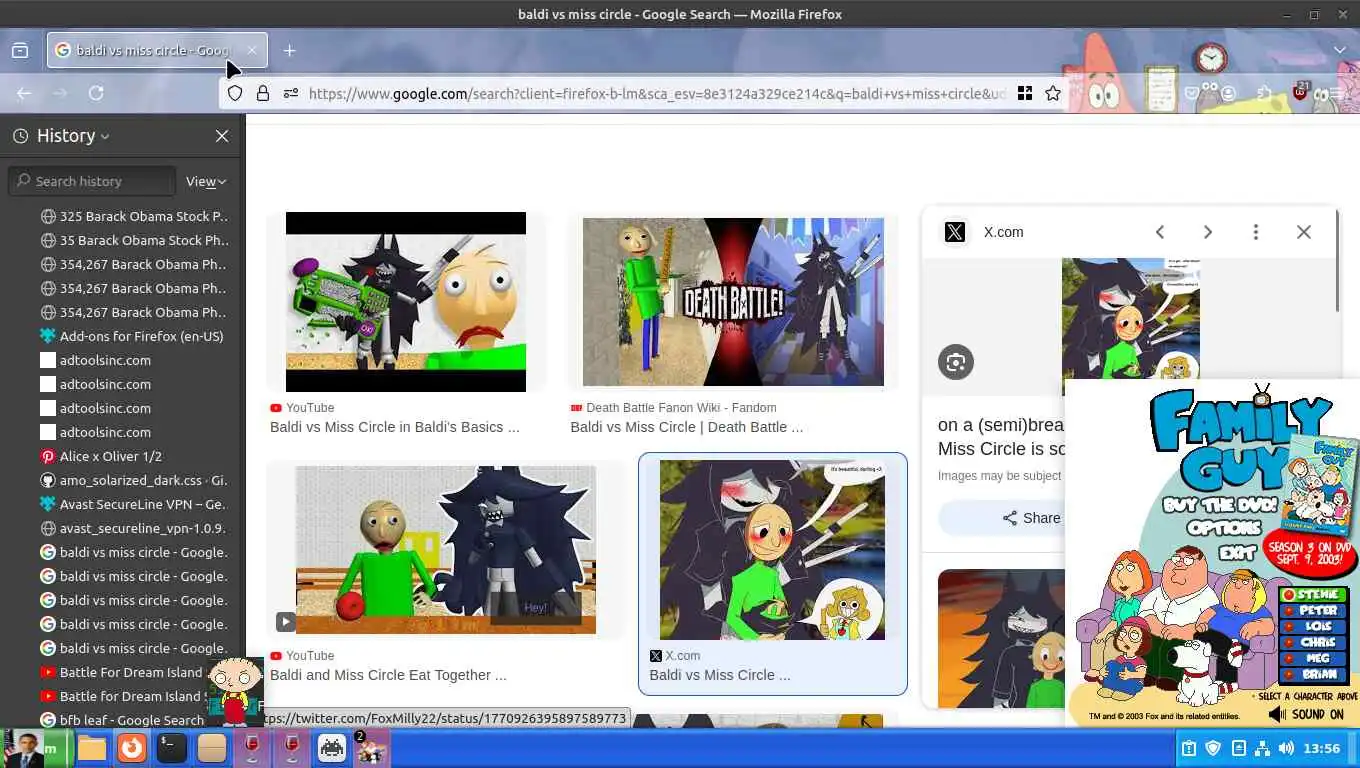Open X.com 'Baldi vs Miss Circle' result link

pos(720,675)
